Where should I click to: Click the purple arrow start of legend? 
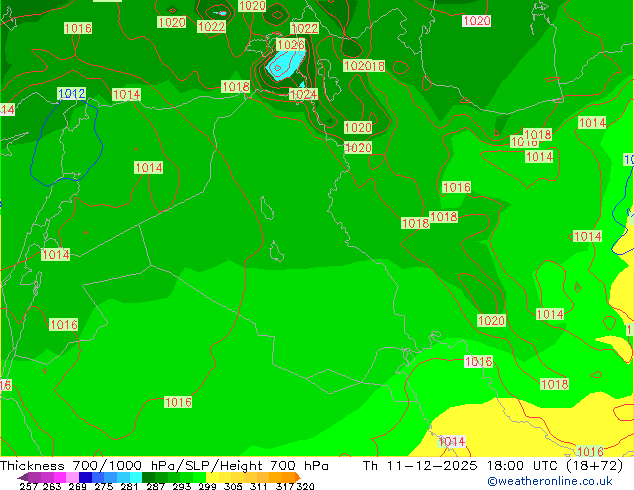23,477
